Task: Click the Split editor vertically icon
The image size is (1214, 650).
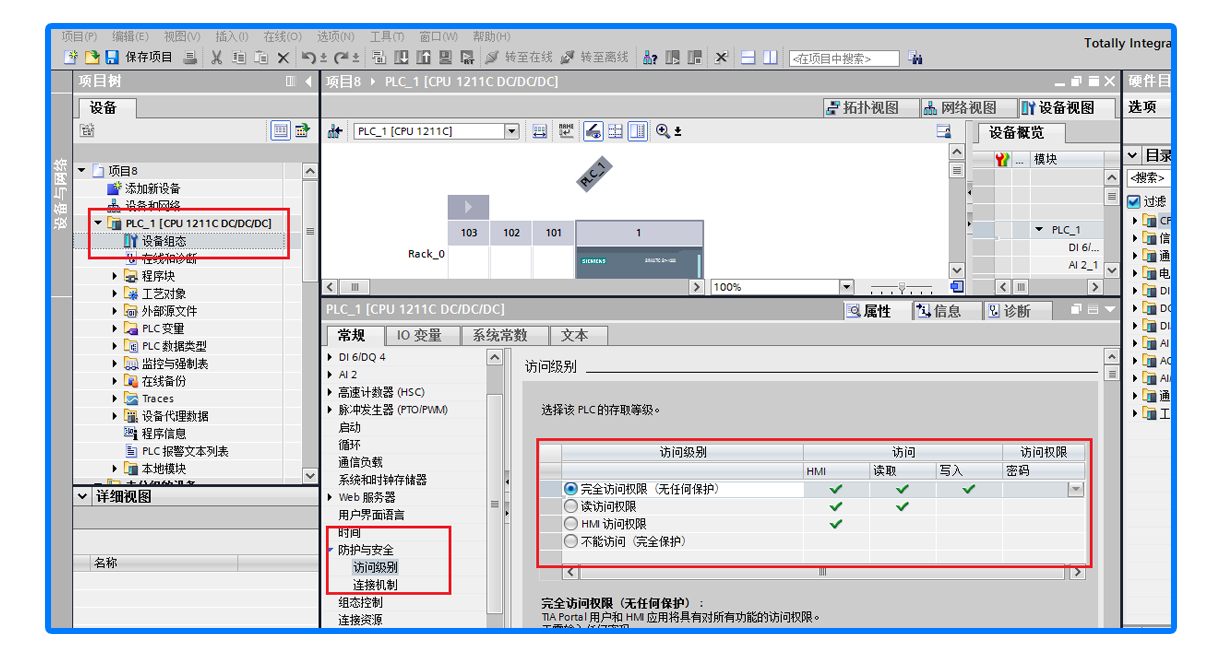Action: [770, 58]
